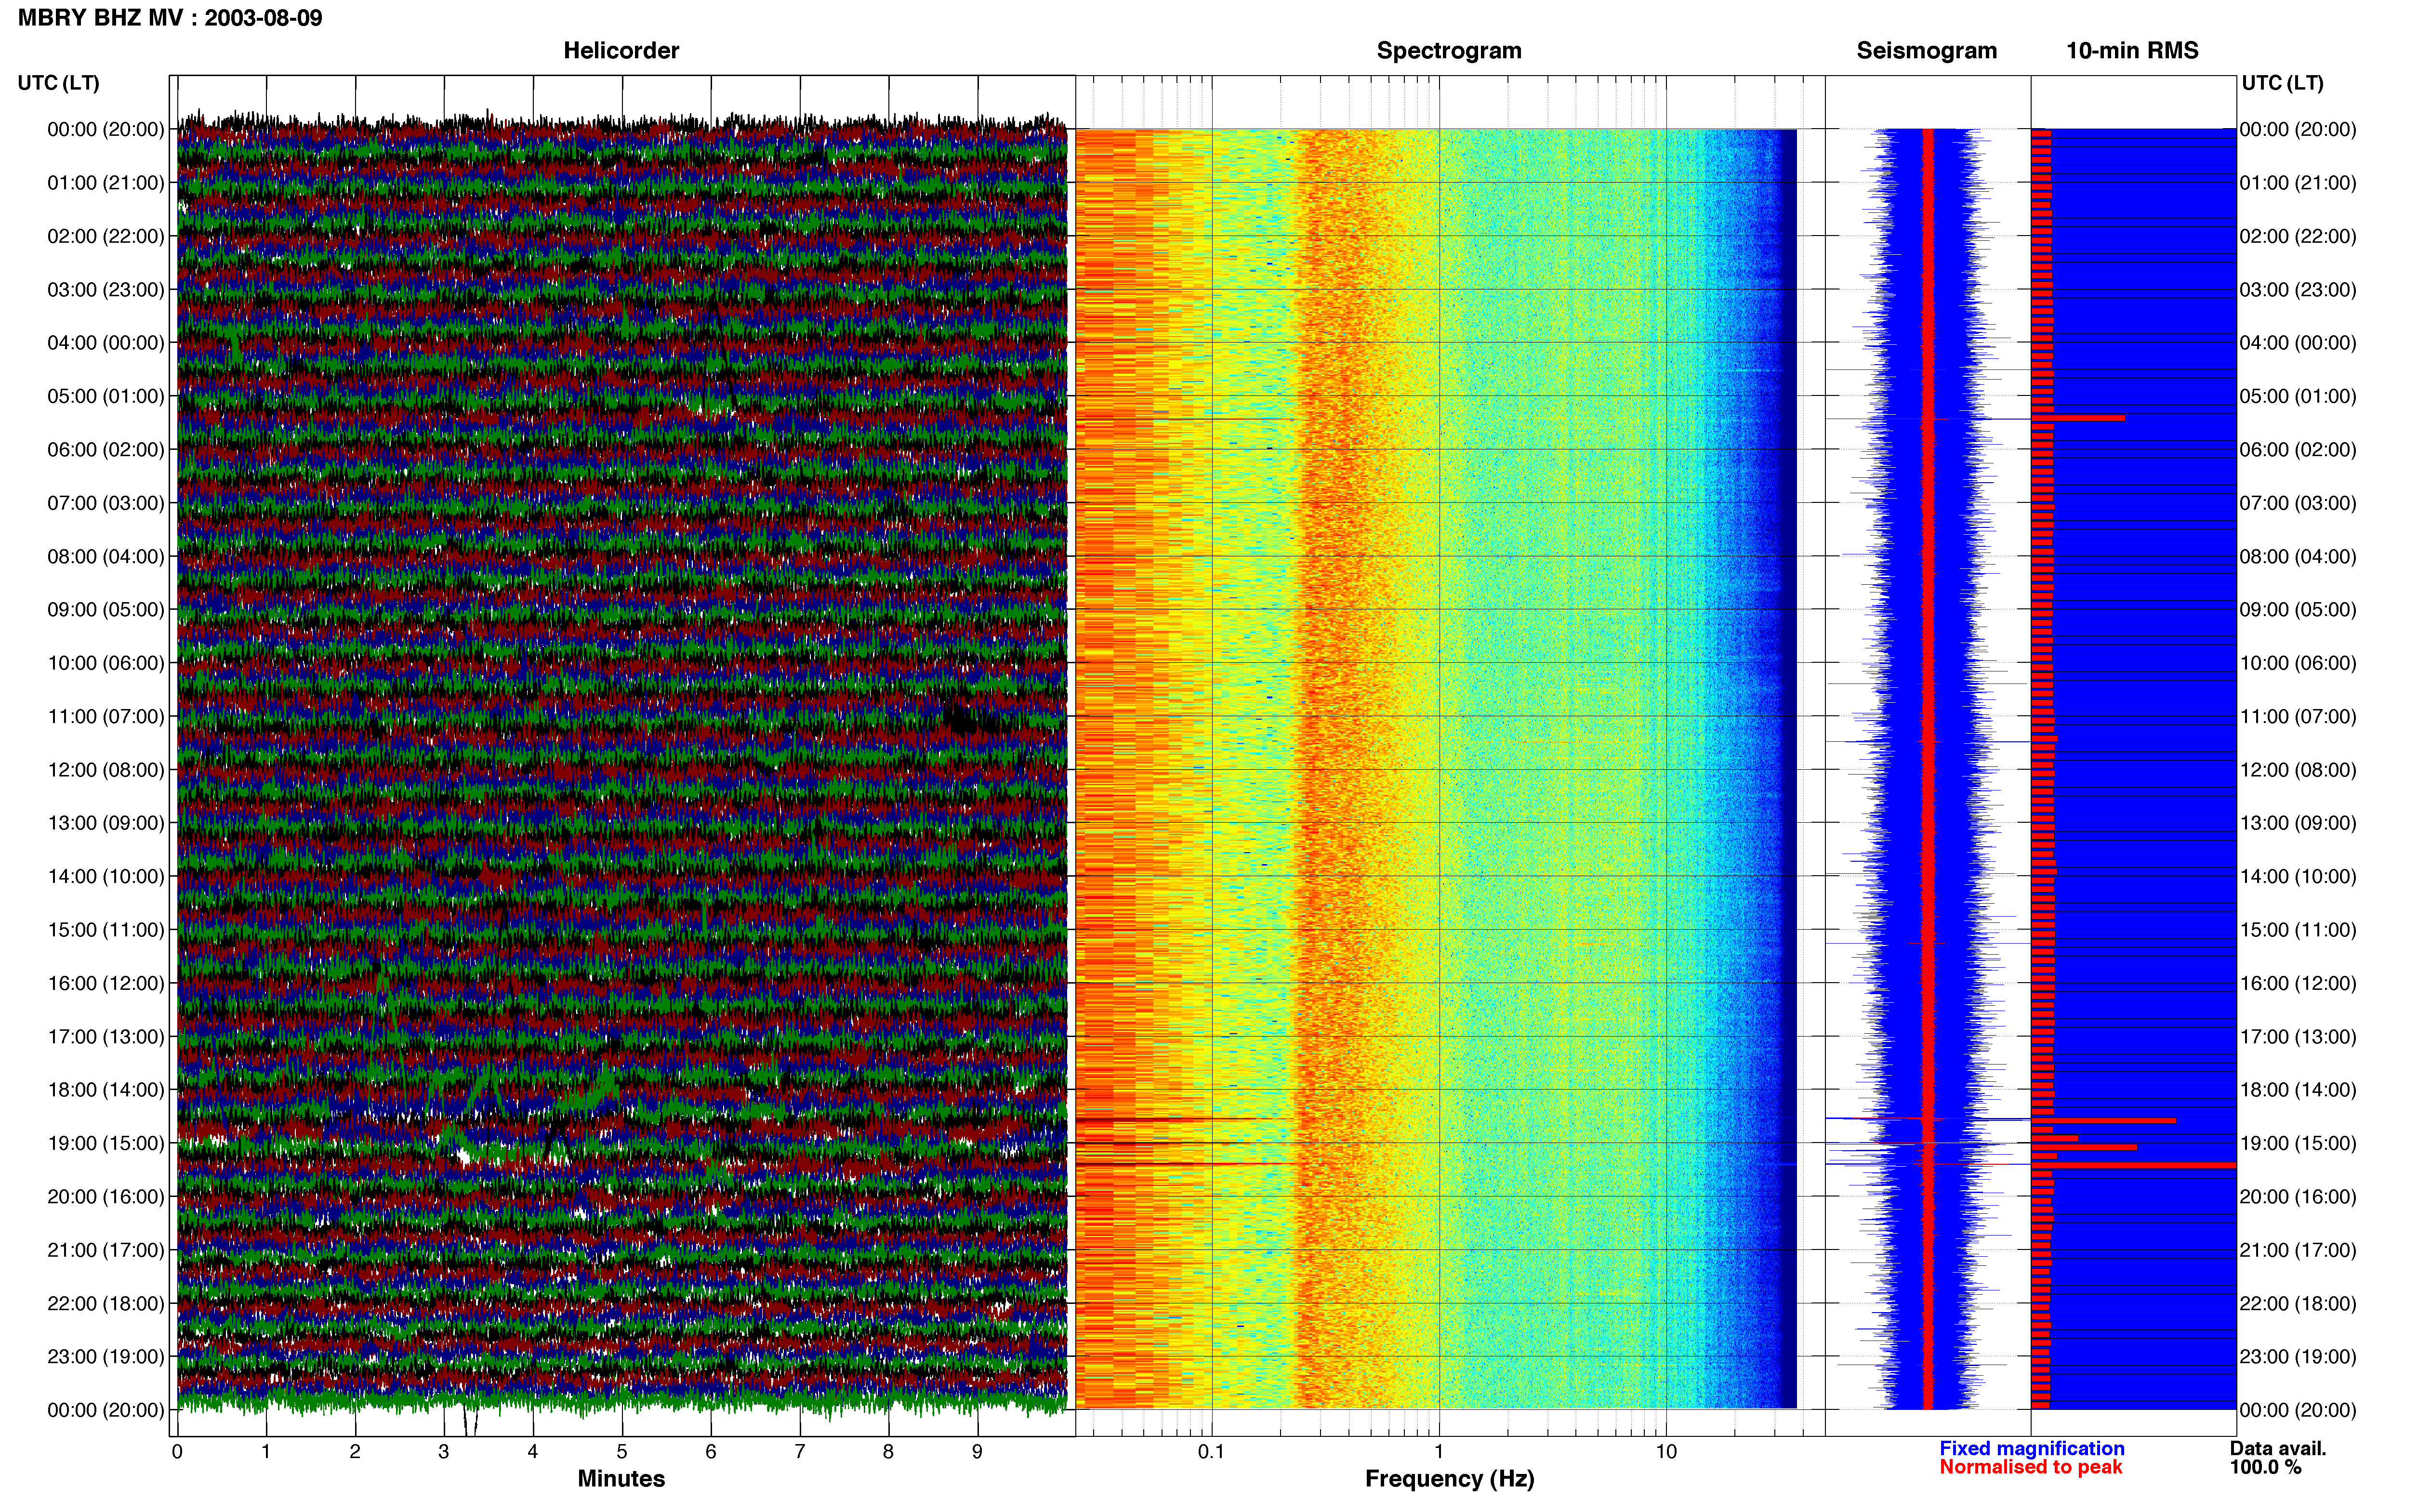
Task: Select the Helicorder panel heading
Action: [x=621, y=51]
